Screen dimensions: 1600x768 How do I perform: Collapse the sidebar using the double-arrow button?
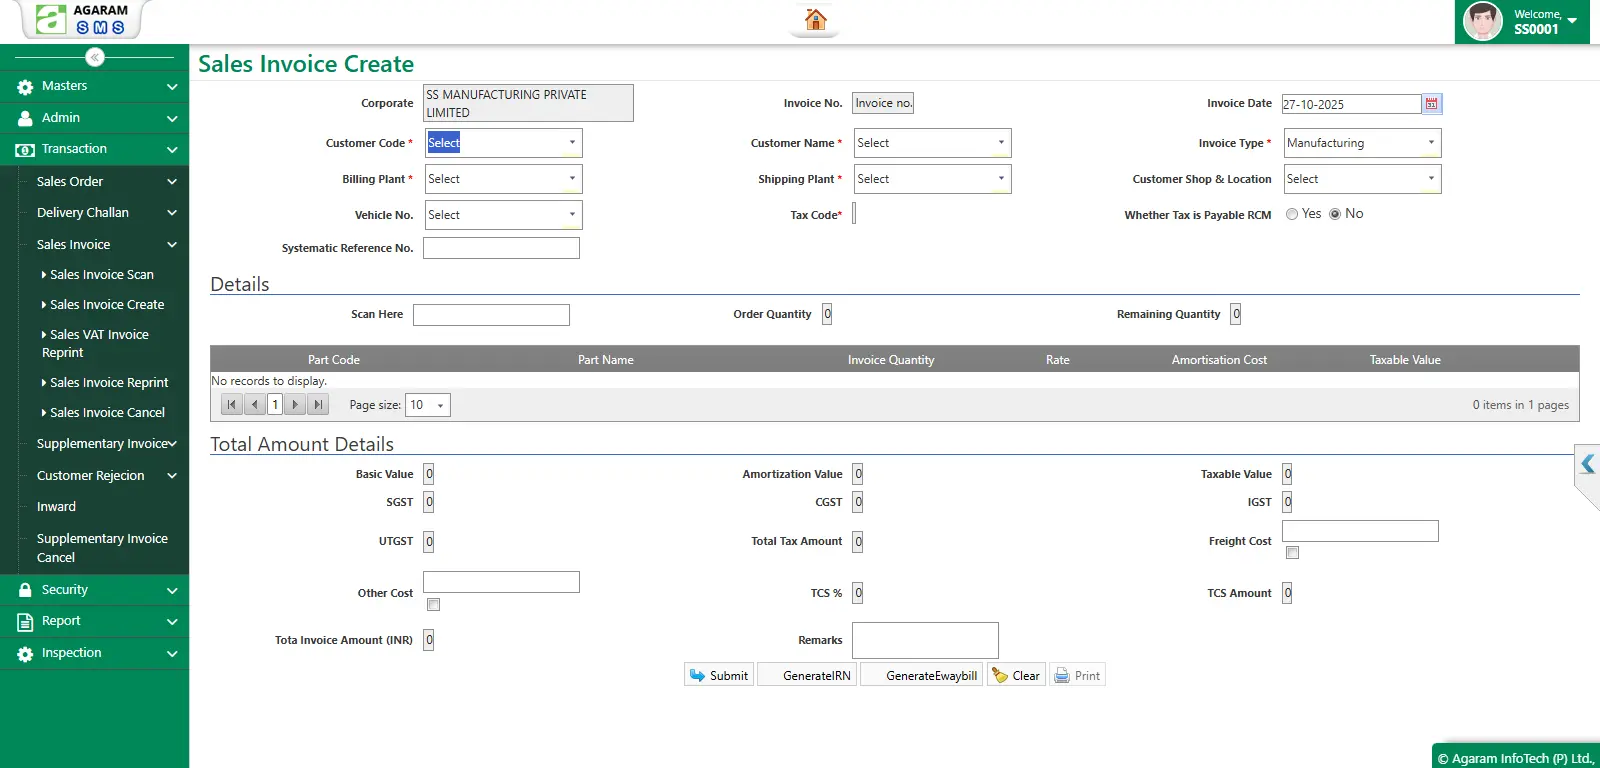tap(95, 57)
